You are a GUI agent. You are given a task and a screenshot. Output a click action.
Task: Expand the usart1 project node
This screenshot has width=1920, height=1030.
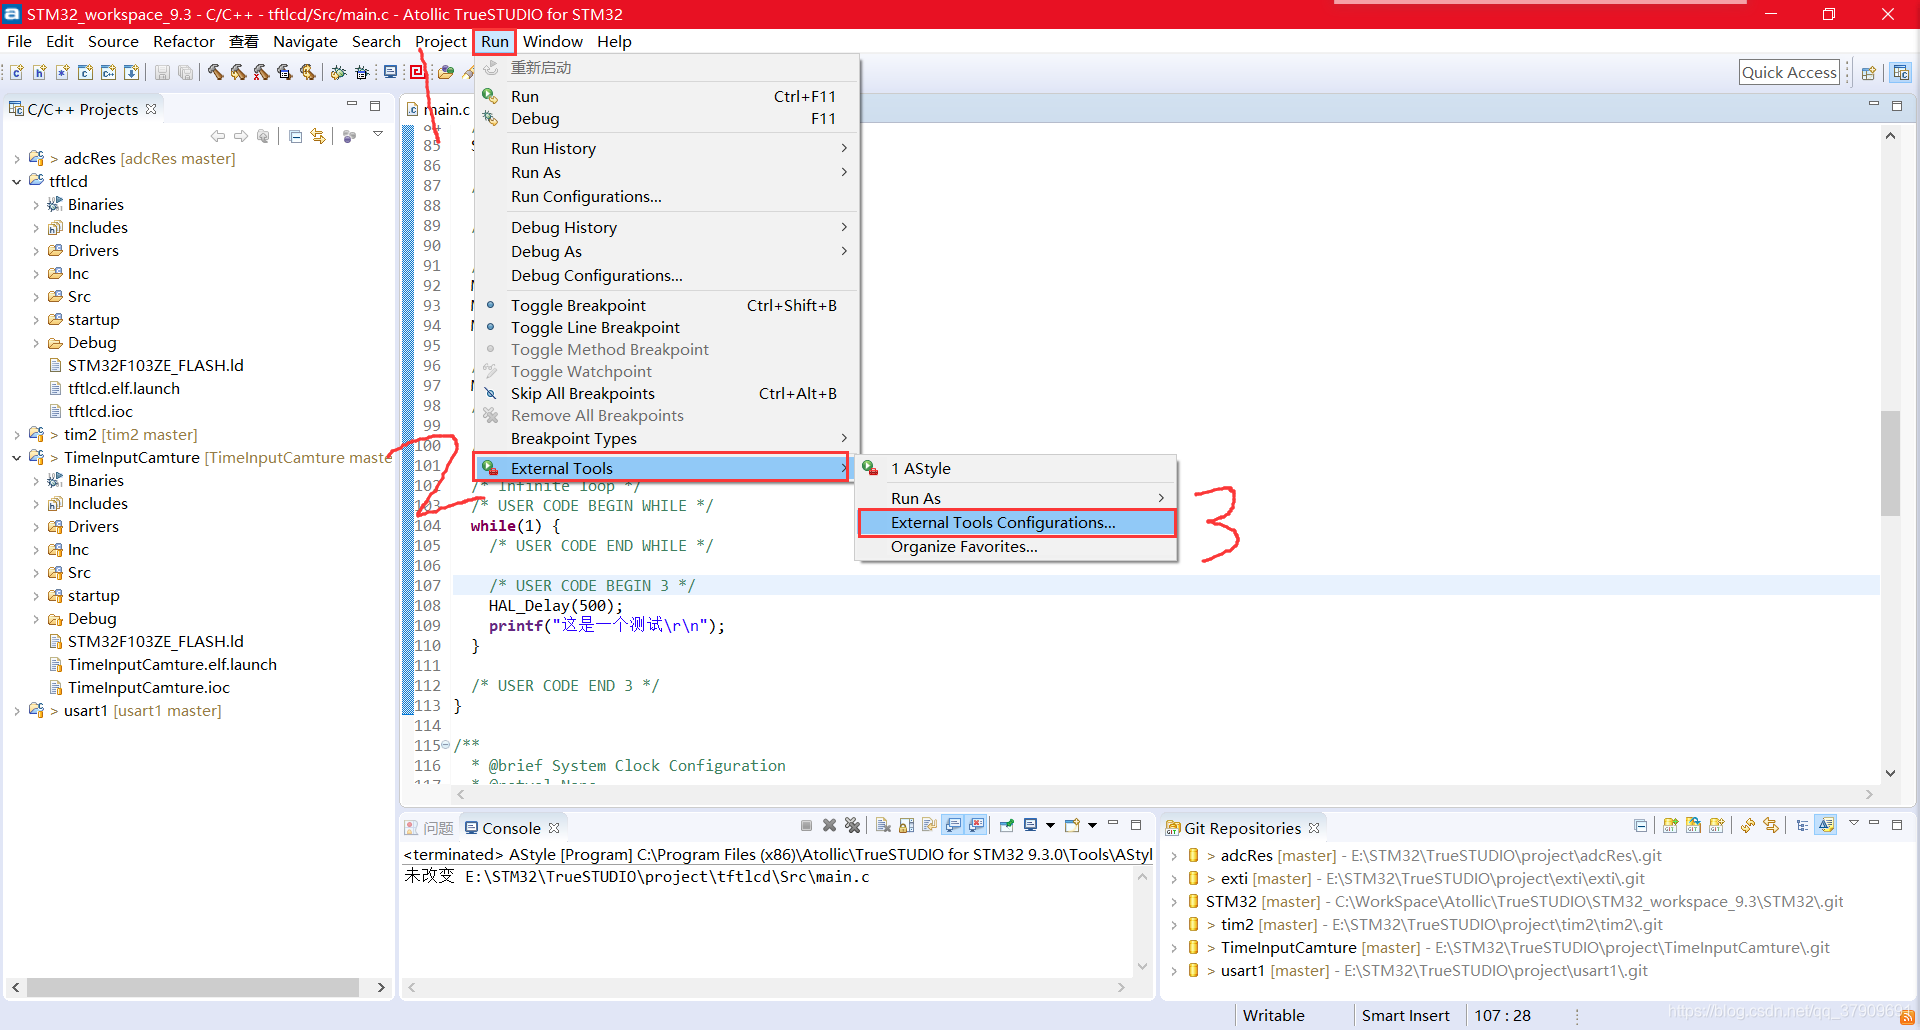(17, 710)
